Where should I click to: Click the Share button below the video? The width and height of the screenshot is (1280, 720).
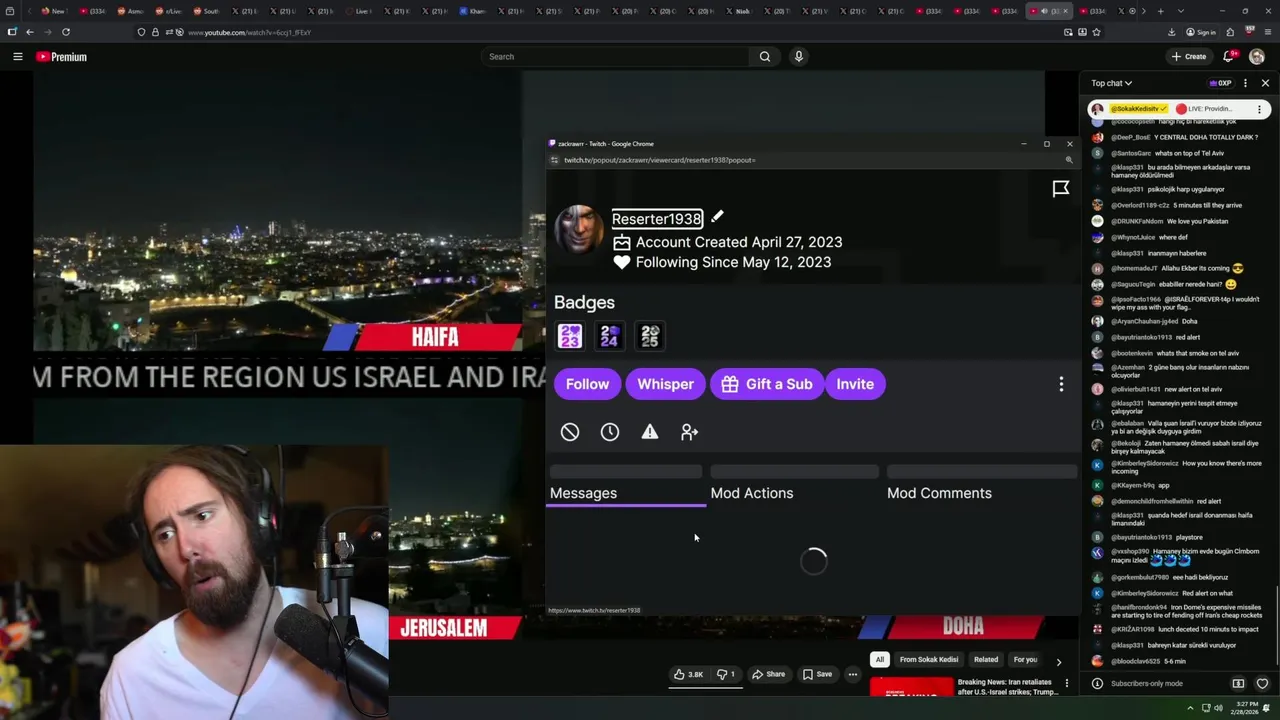[769, 674]
